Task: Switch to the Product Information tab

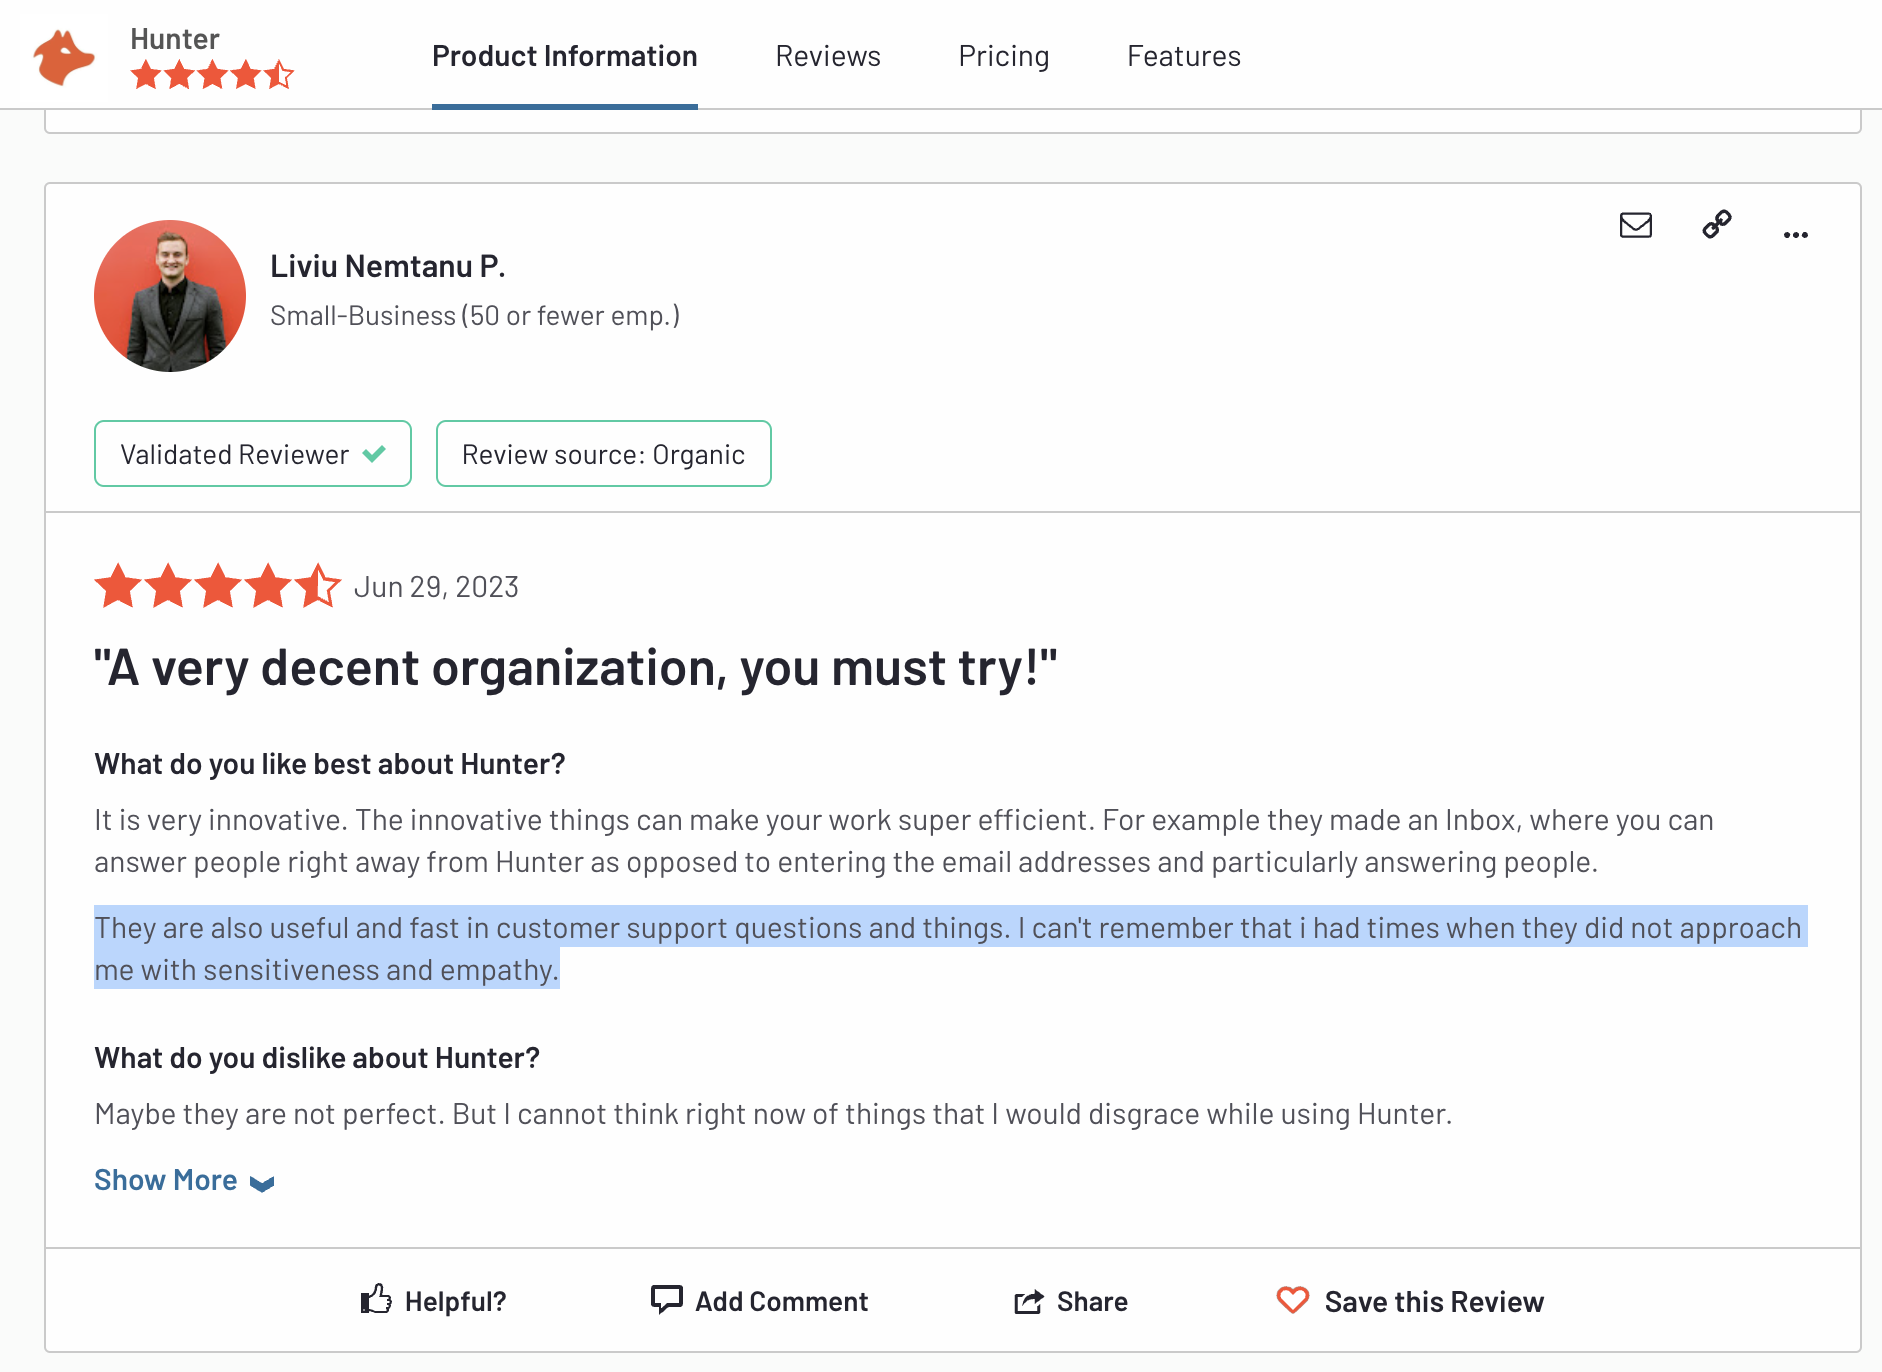Action: (x=564, y=56)
